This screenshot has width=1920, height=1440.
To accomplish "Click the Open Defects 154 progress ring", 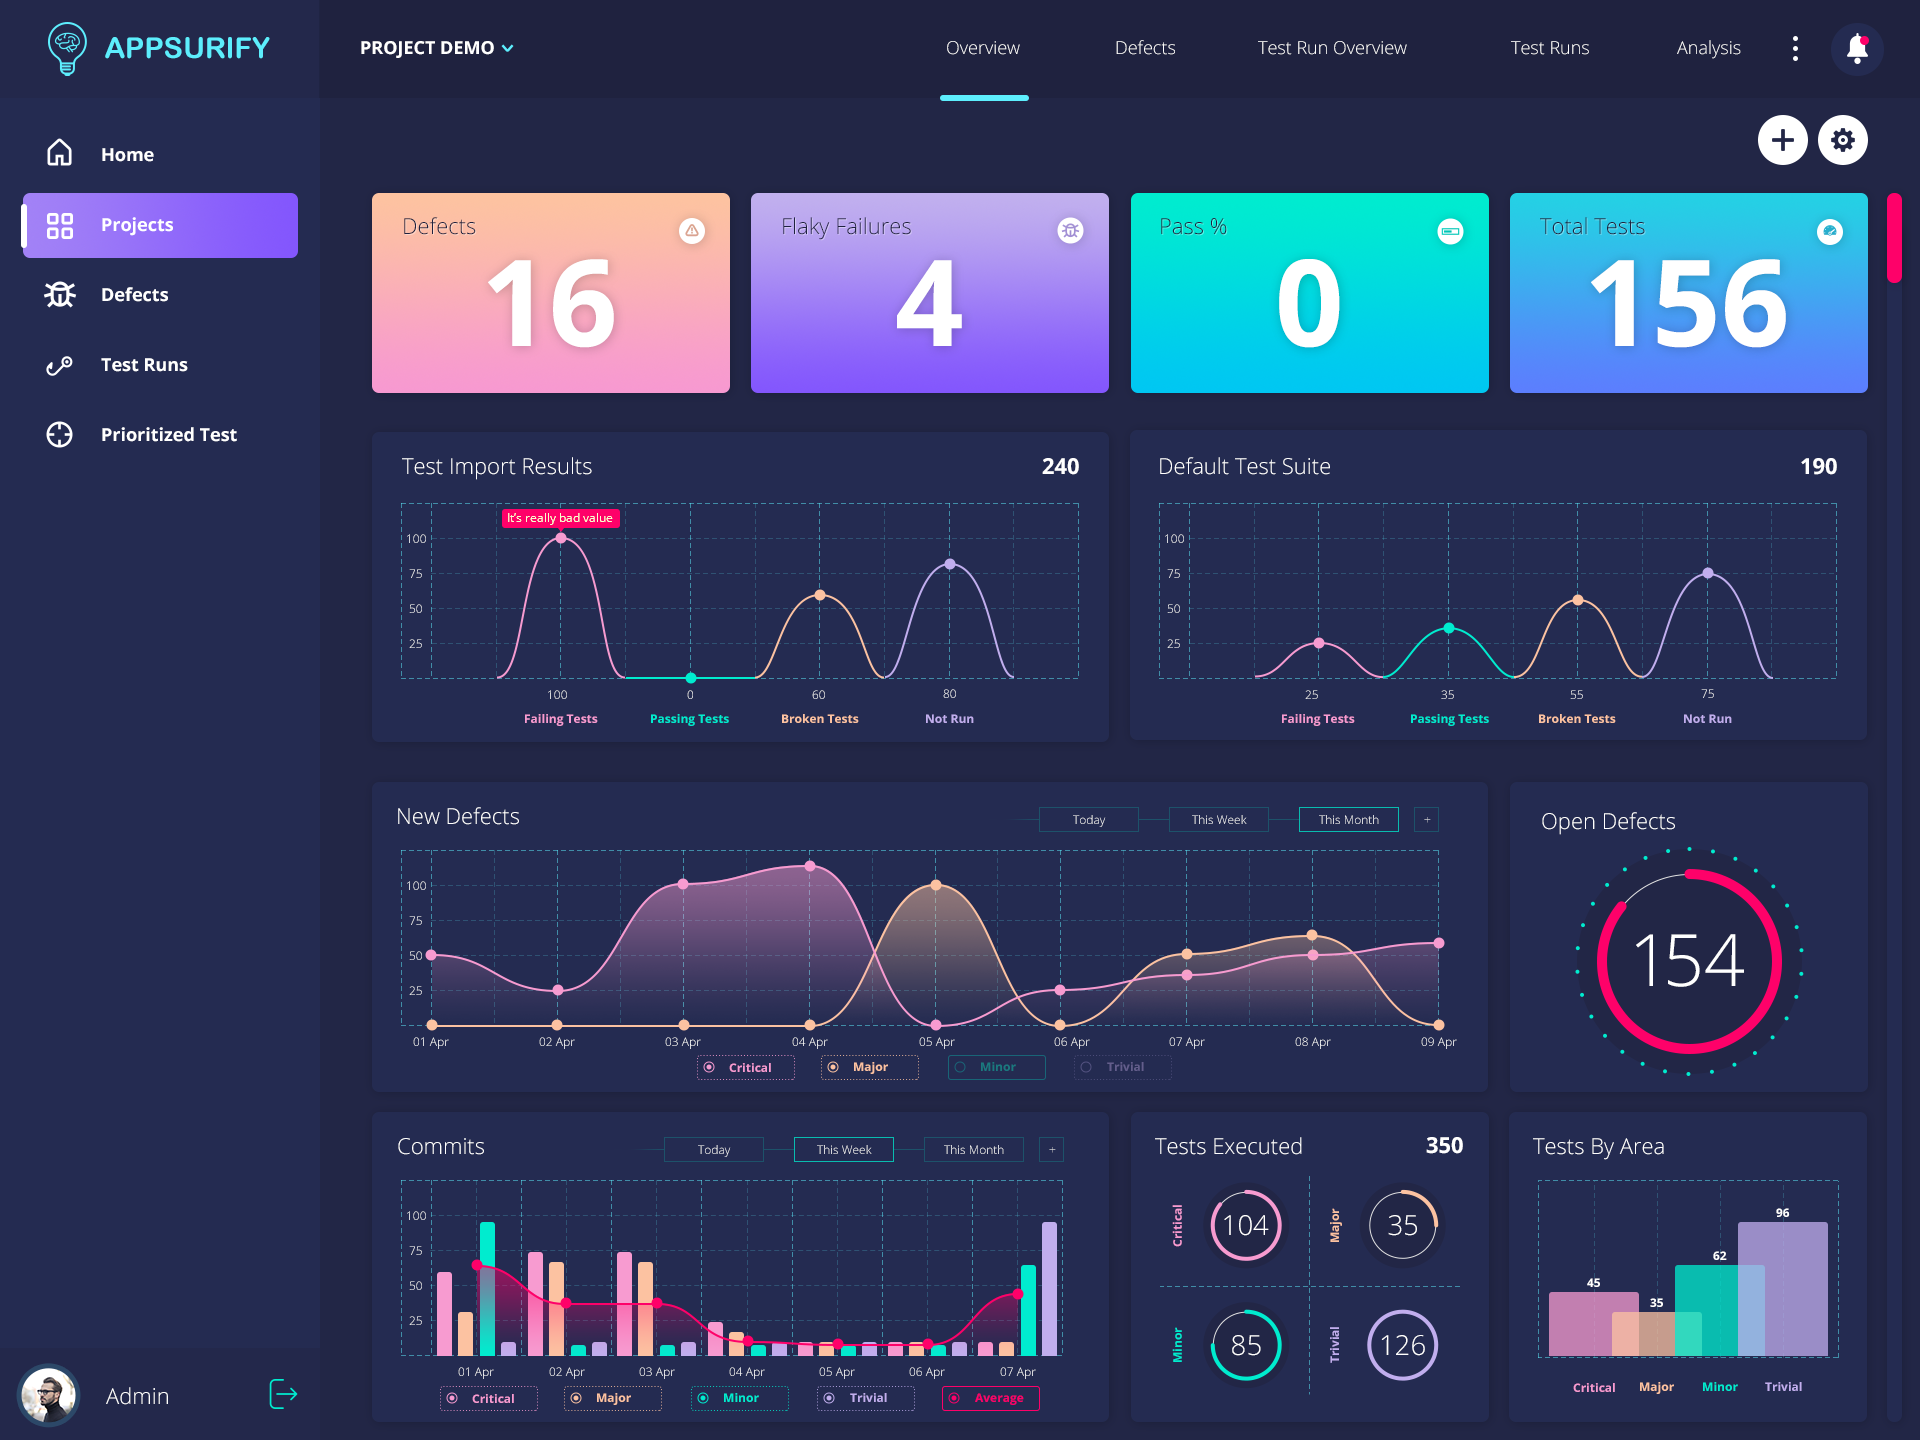I will [1689, 961].
